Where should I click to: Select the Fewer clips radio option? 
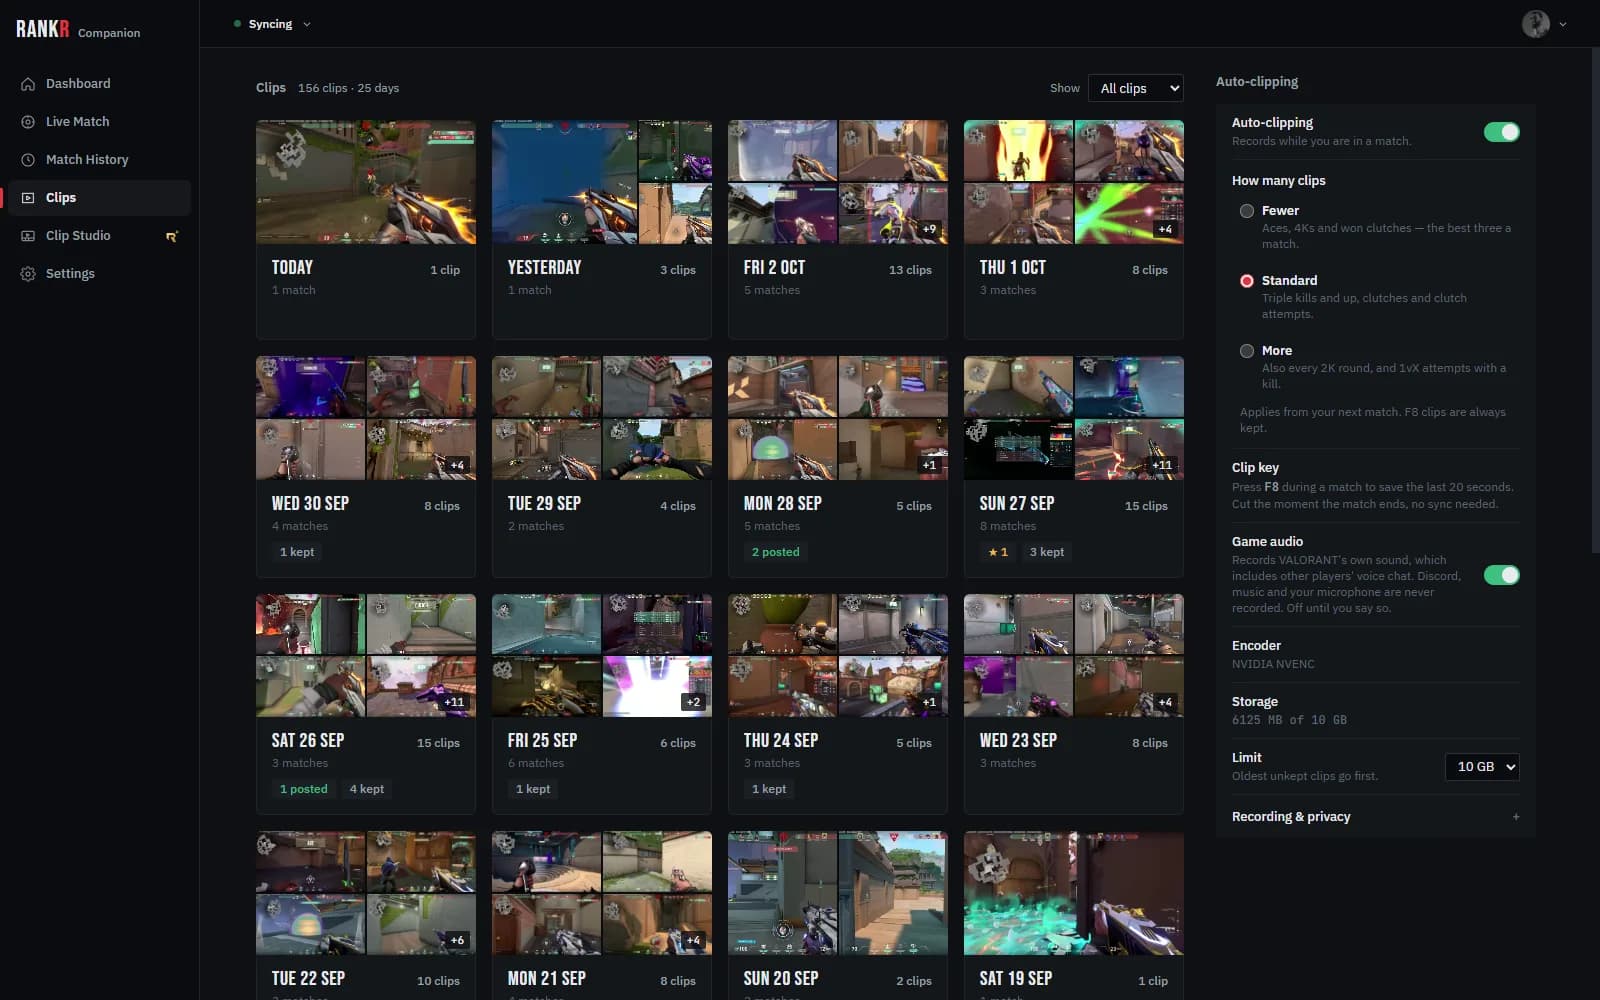pos(1247,211)
